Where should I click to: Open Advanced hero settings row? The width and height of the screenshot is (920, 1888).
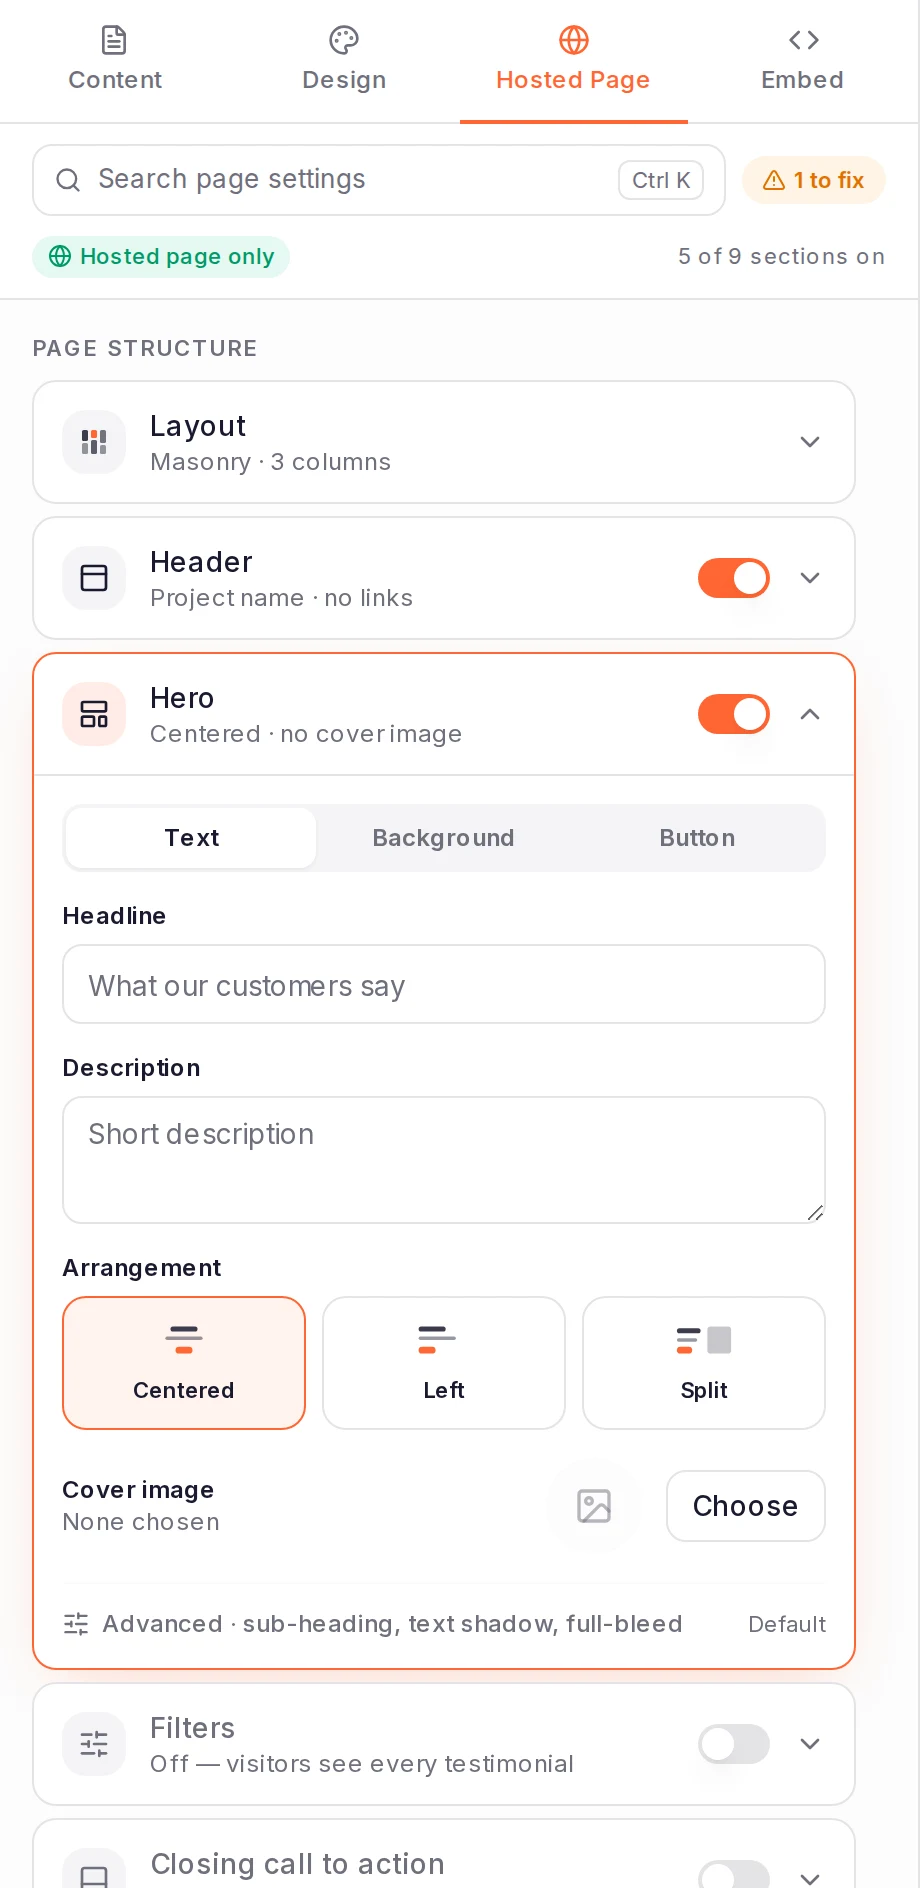444,1624
